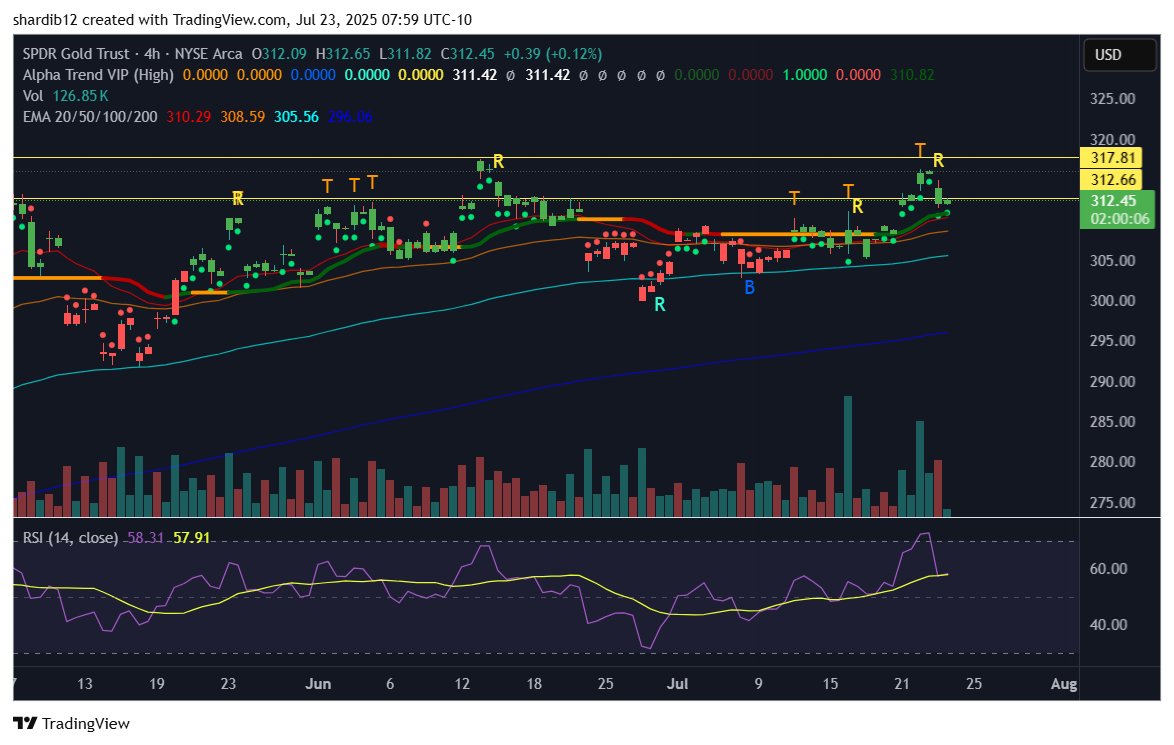Click the cyan R signal marker below candles

(660, 305)
